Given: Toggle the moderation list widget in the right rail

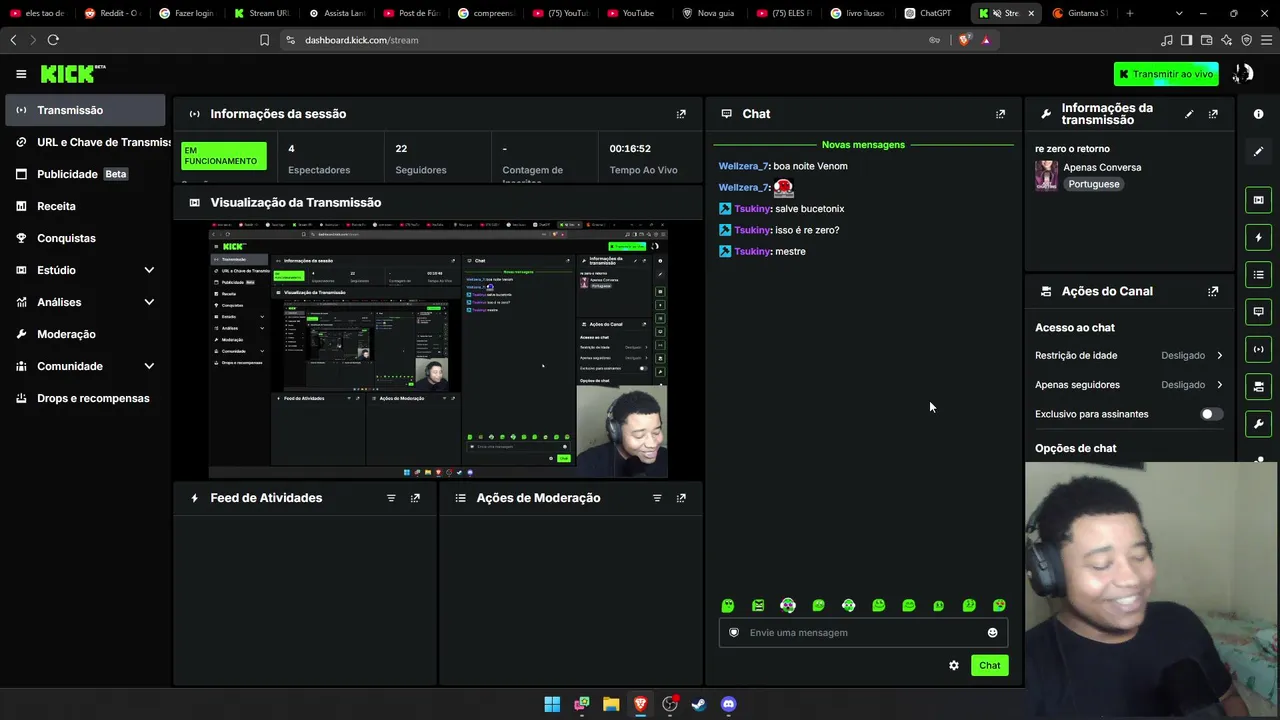Looking at the screenshot, I should click(x=1258, y=274).
